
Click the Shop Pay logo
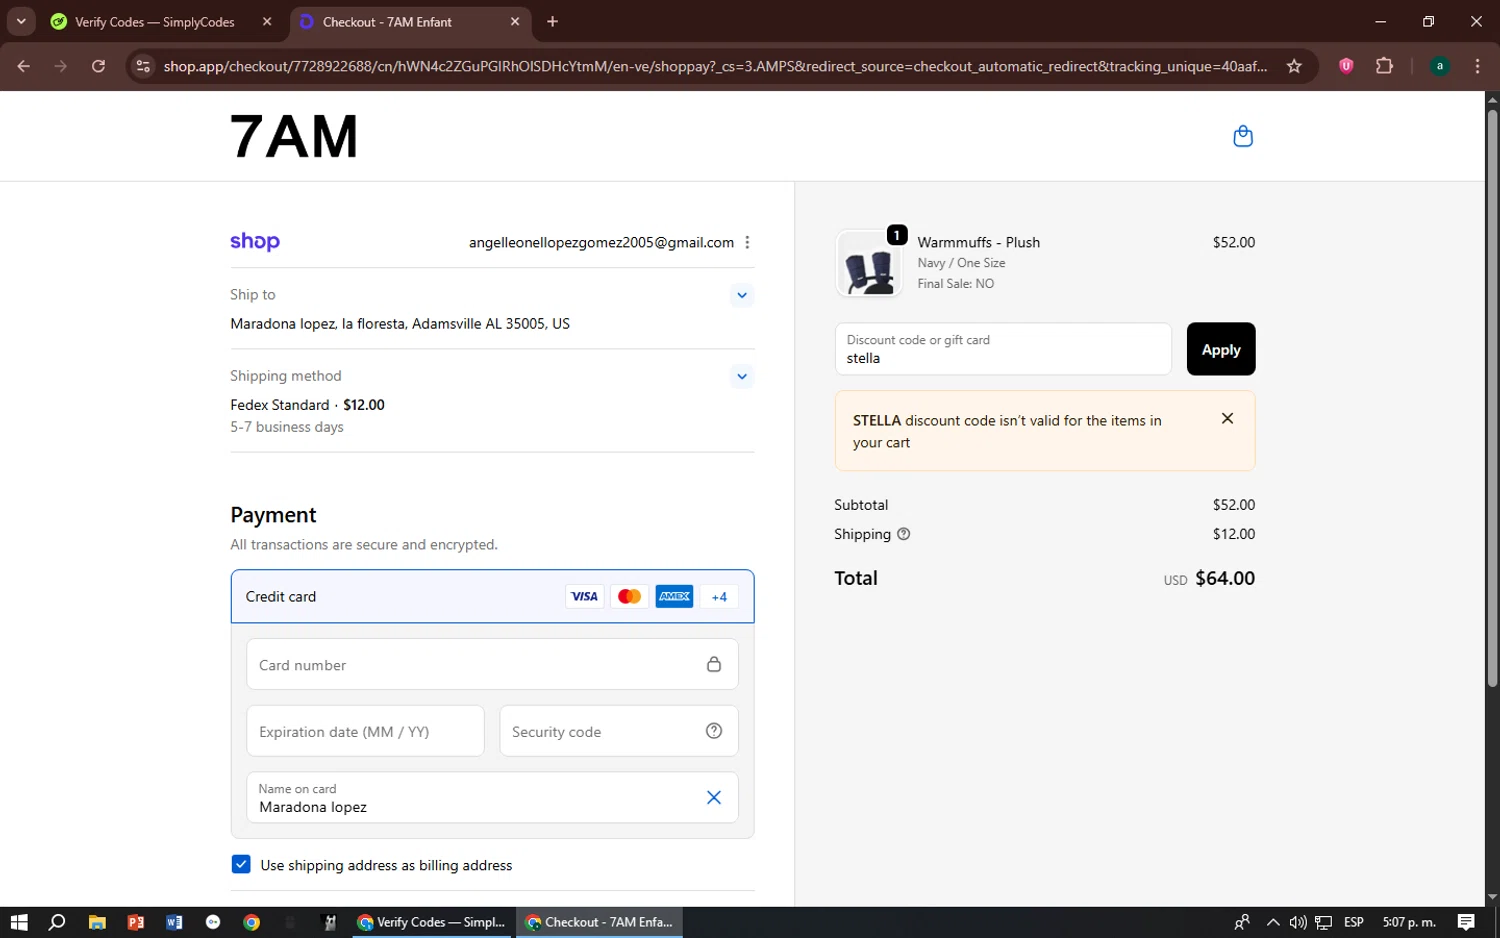[255, 242]
